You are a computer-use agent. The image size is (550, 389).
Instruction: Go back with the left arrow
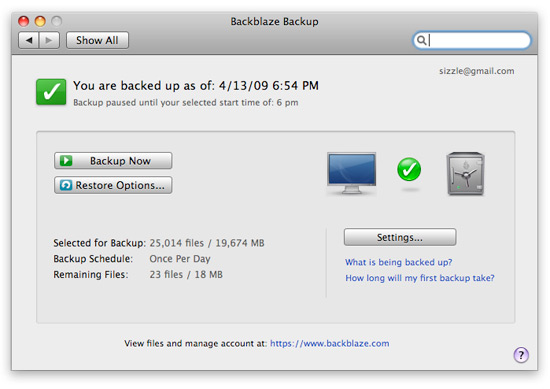[x=29, y=40]
